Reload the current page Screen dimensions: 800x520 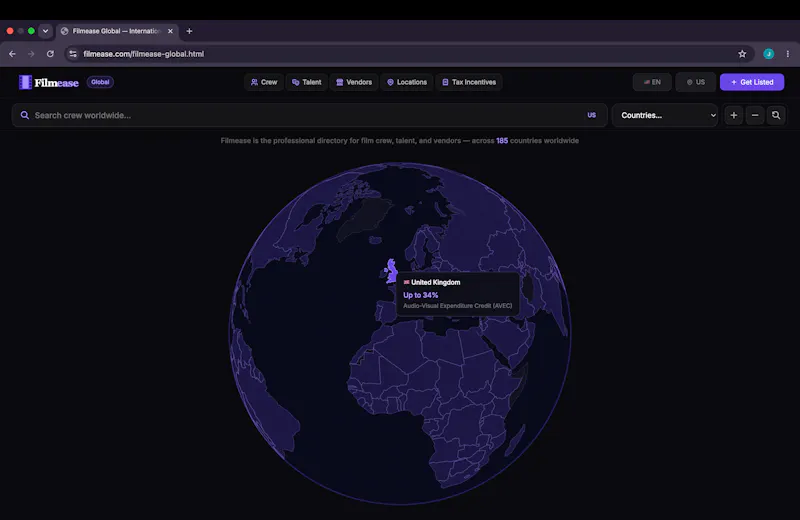pyautogui.click(x=50, y=54)
